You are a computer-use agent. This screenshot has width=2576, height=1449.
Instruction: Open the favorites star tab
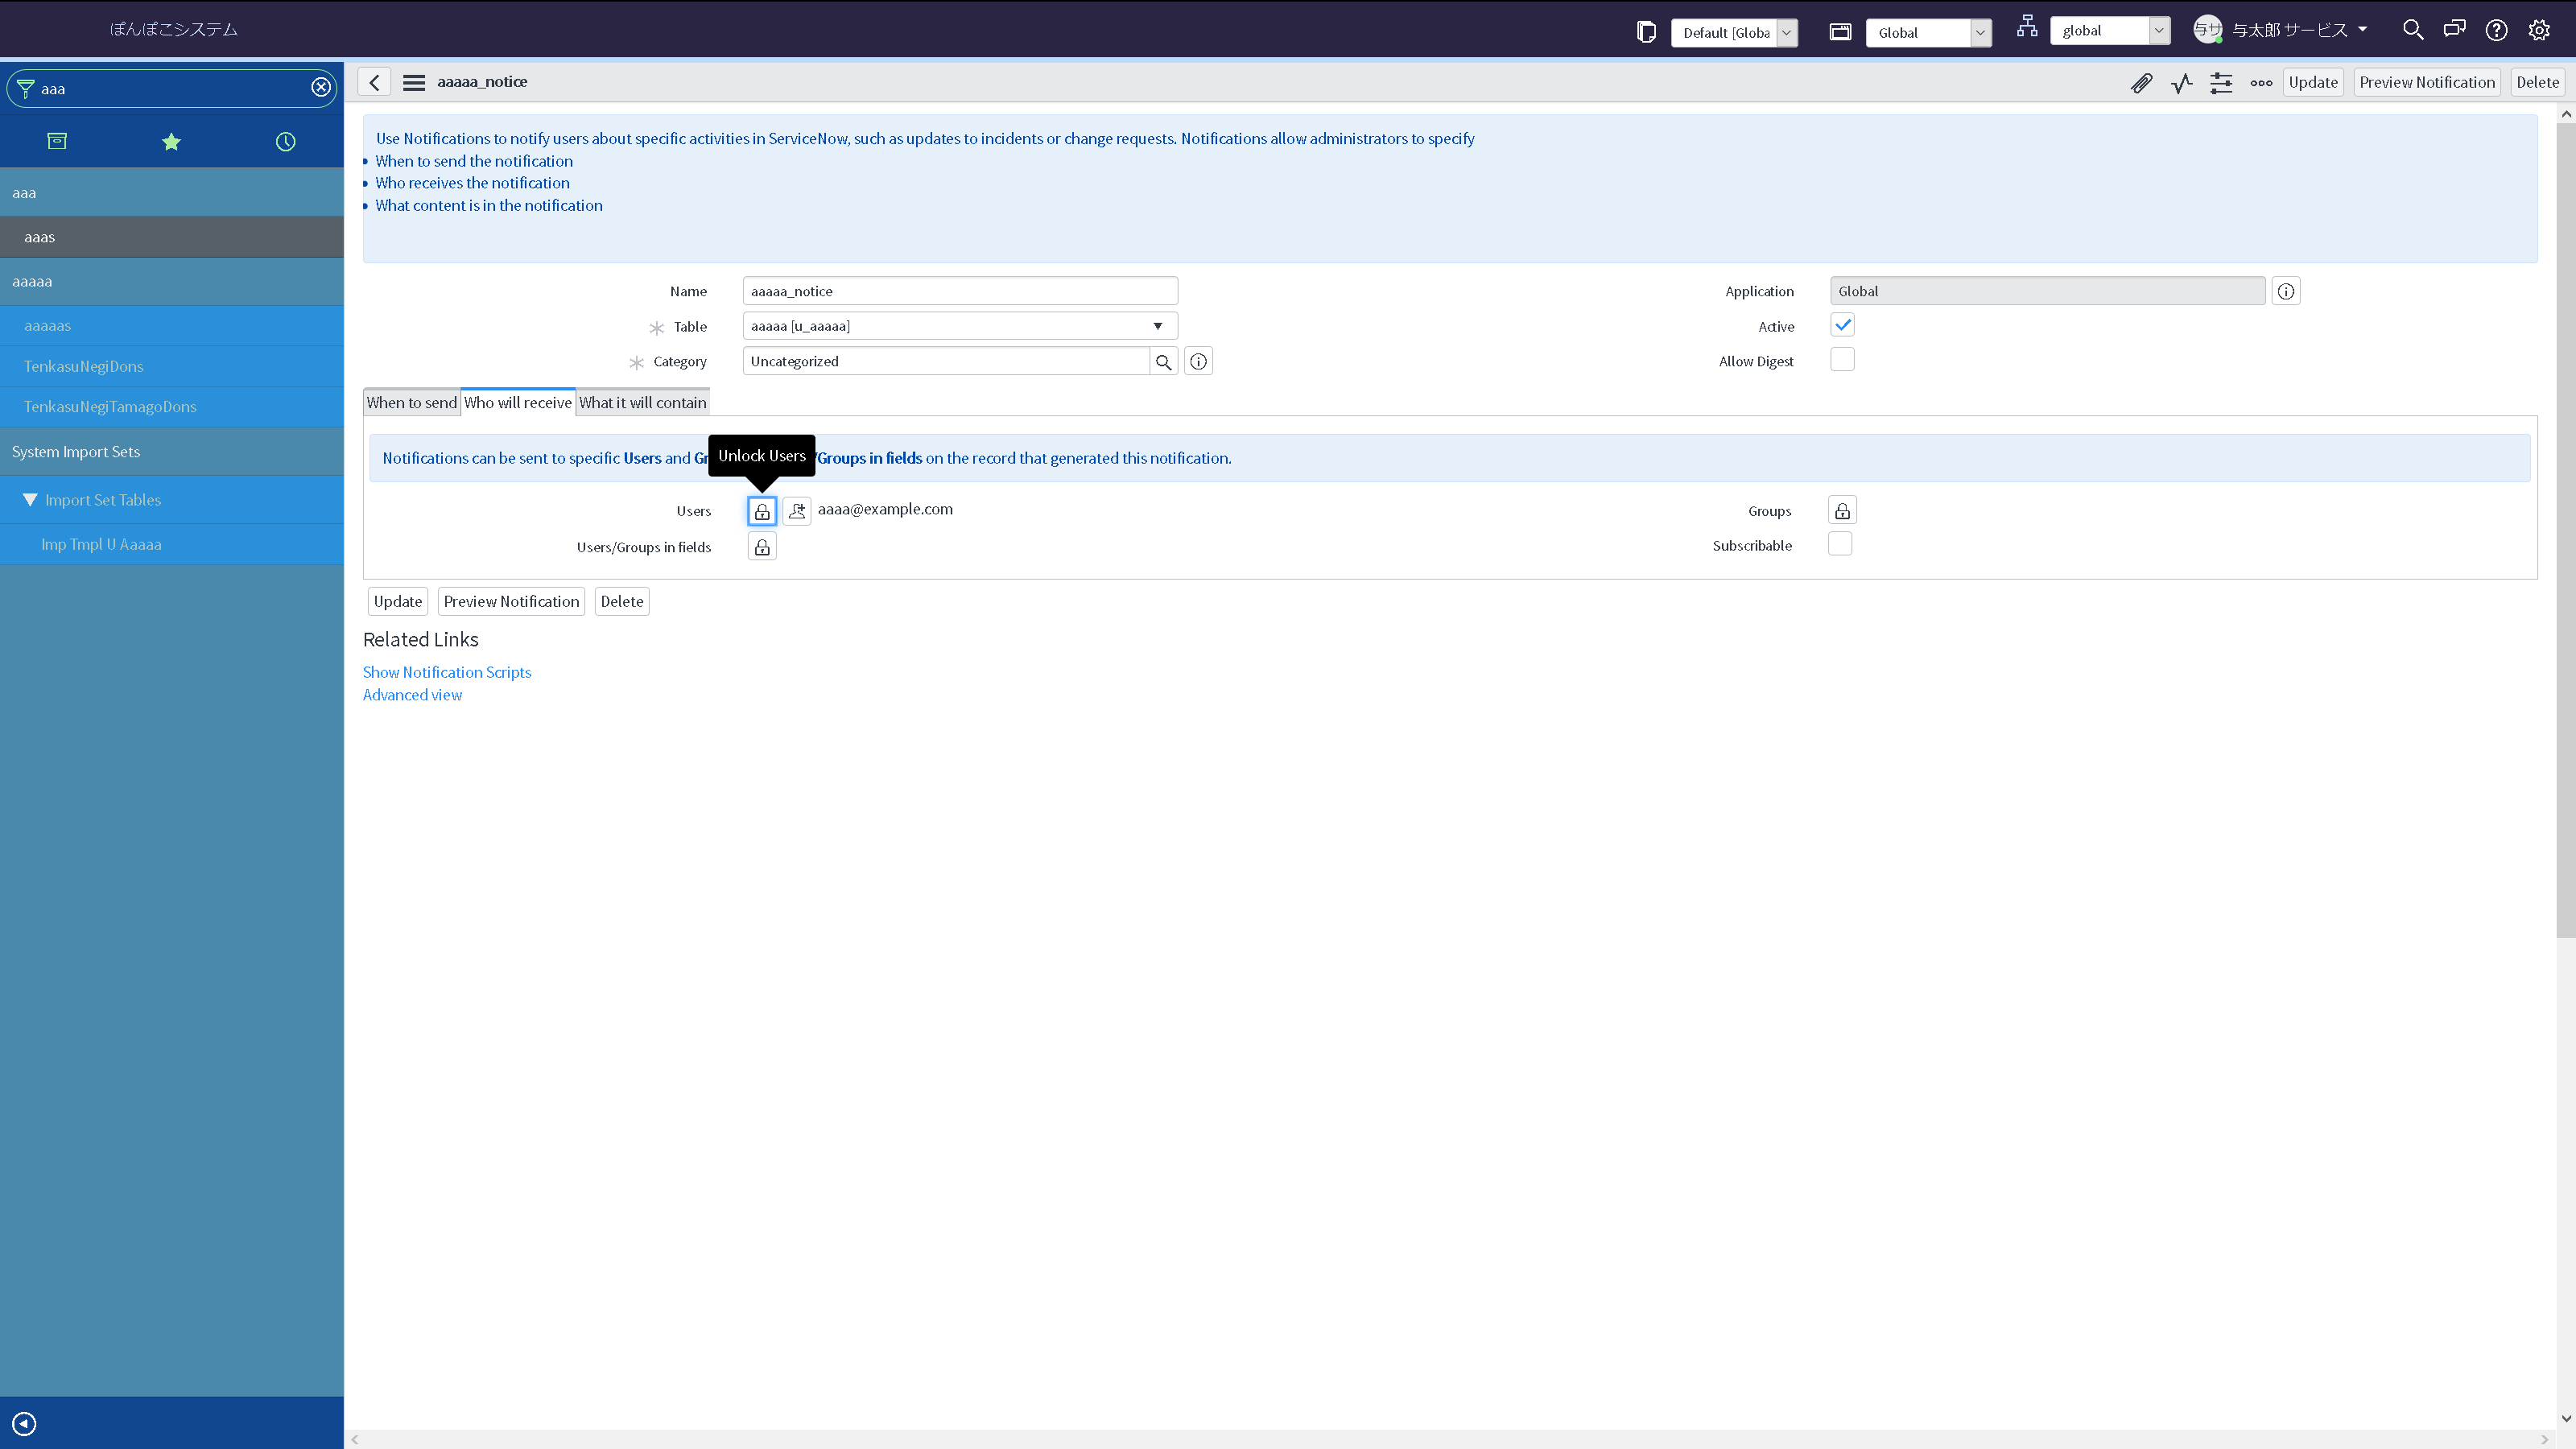171,142
